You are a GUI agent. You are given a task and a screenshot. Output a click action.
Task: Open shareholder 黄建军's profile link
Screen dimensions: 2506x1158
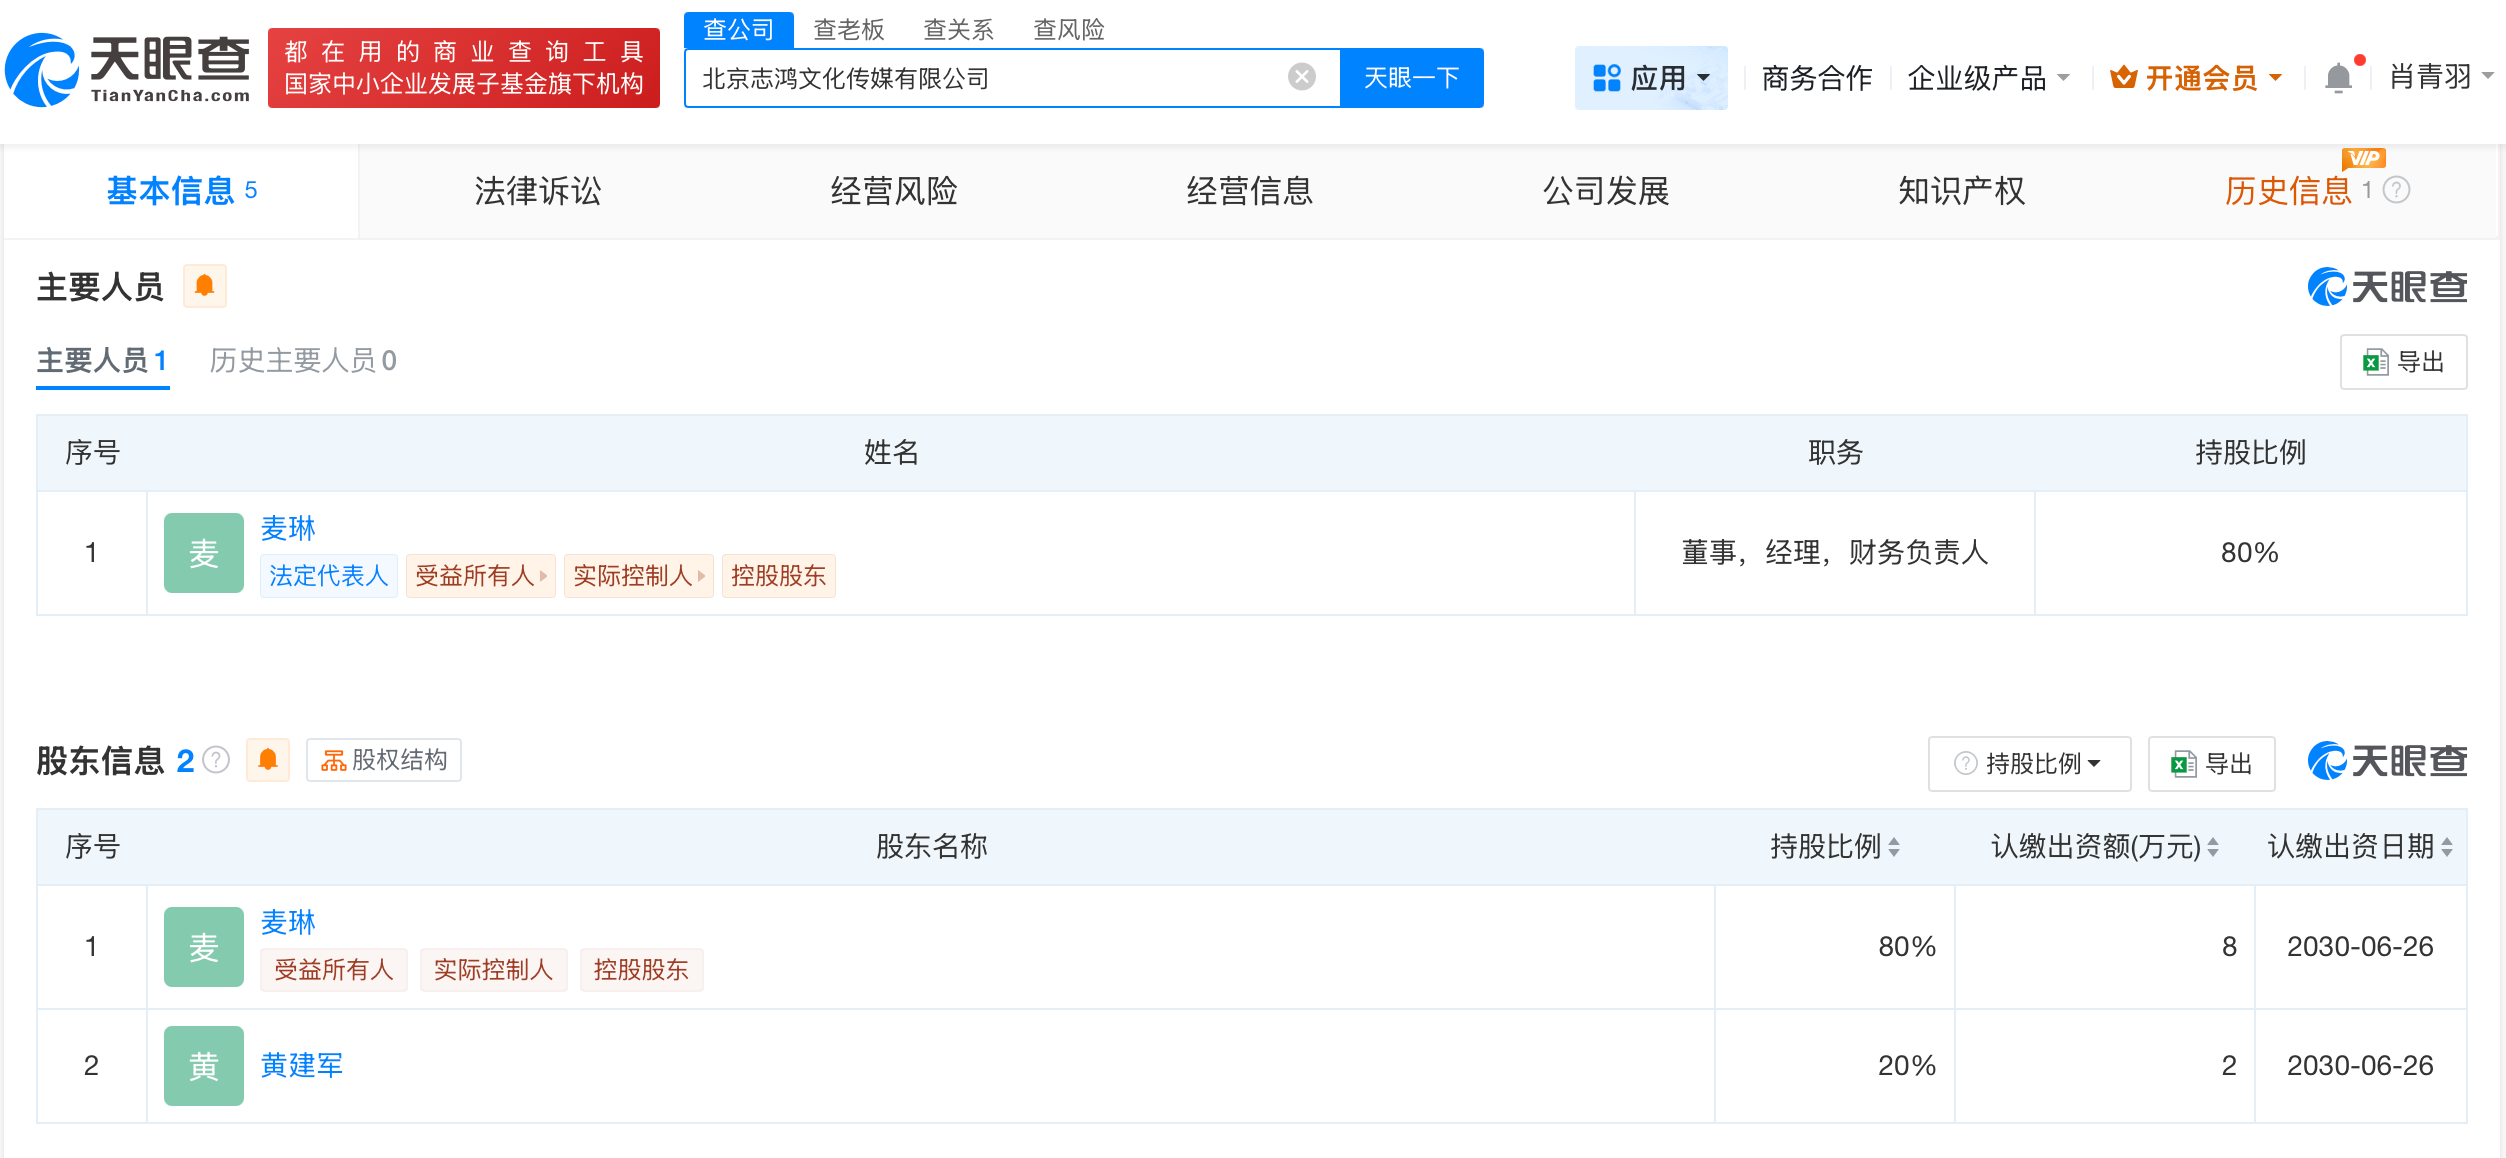click(x=301, y=1065)
